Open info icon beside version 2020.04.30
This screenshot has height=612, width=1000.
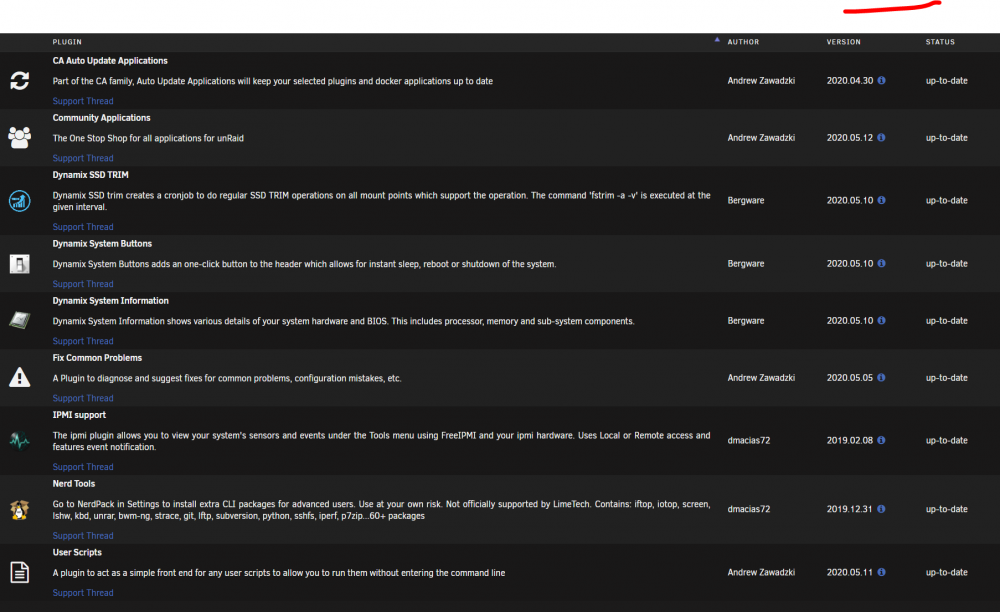click(881, 80)
